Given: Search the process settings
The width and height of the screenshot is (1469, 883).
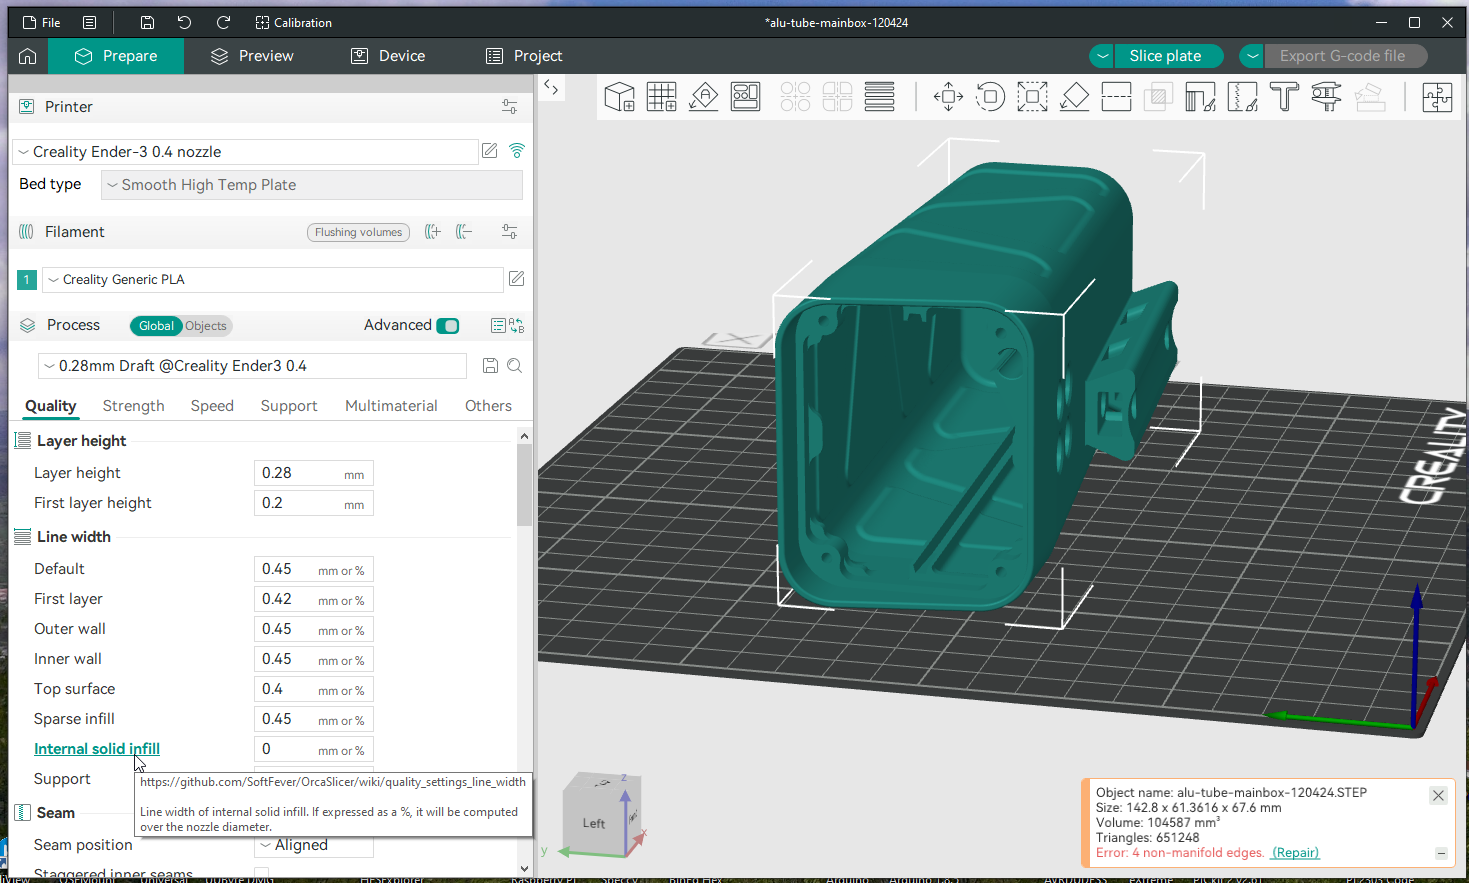Looking at the screenshot, I should point(515,366).
